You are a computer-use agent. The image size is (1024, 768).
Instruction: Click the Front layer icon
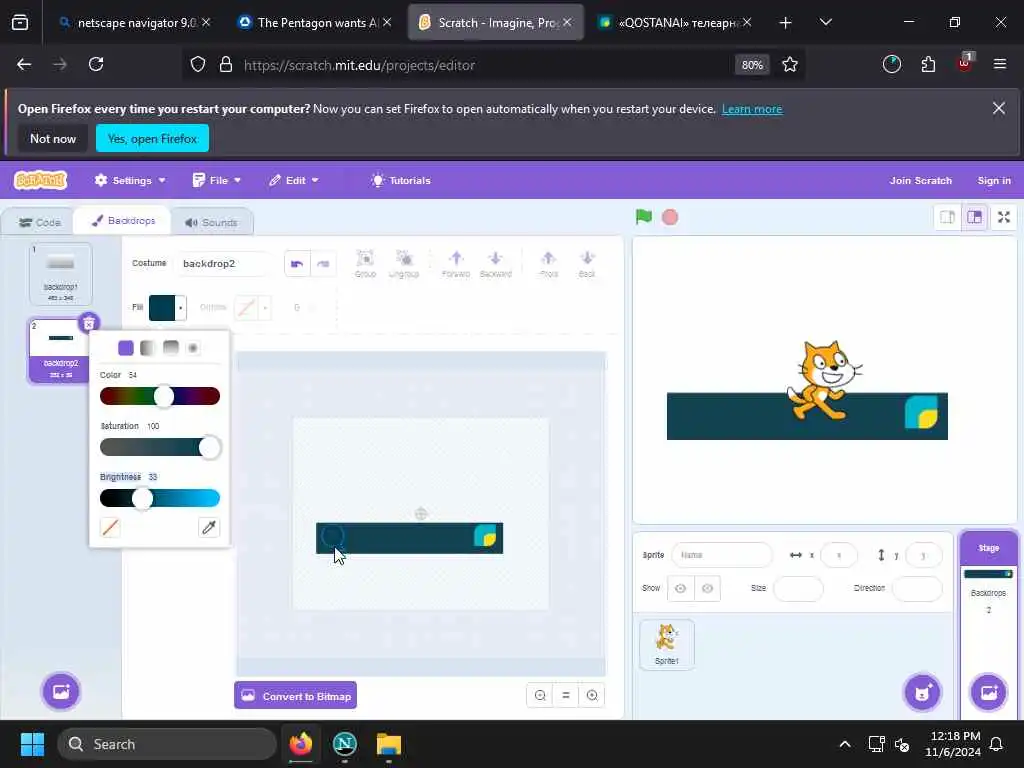[549, 264]
